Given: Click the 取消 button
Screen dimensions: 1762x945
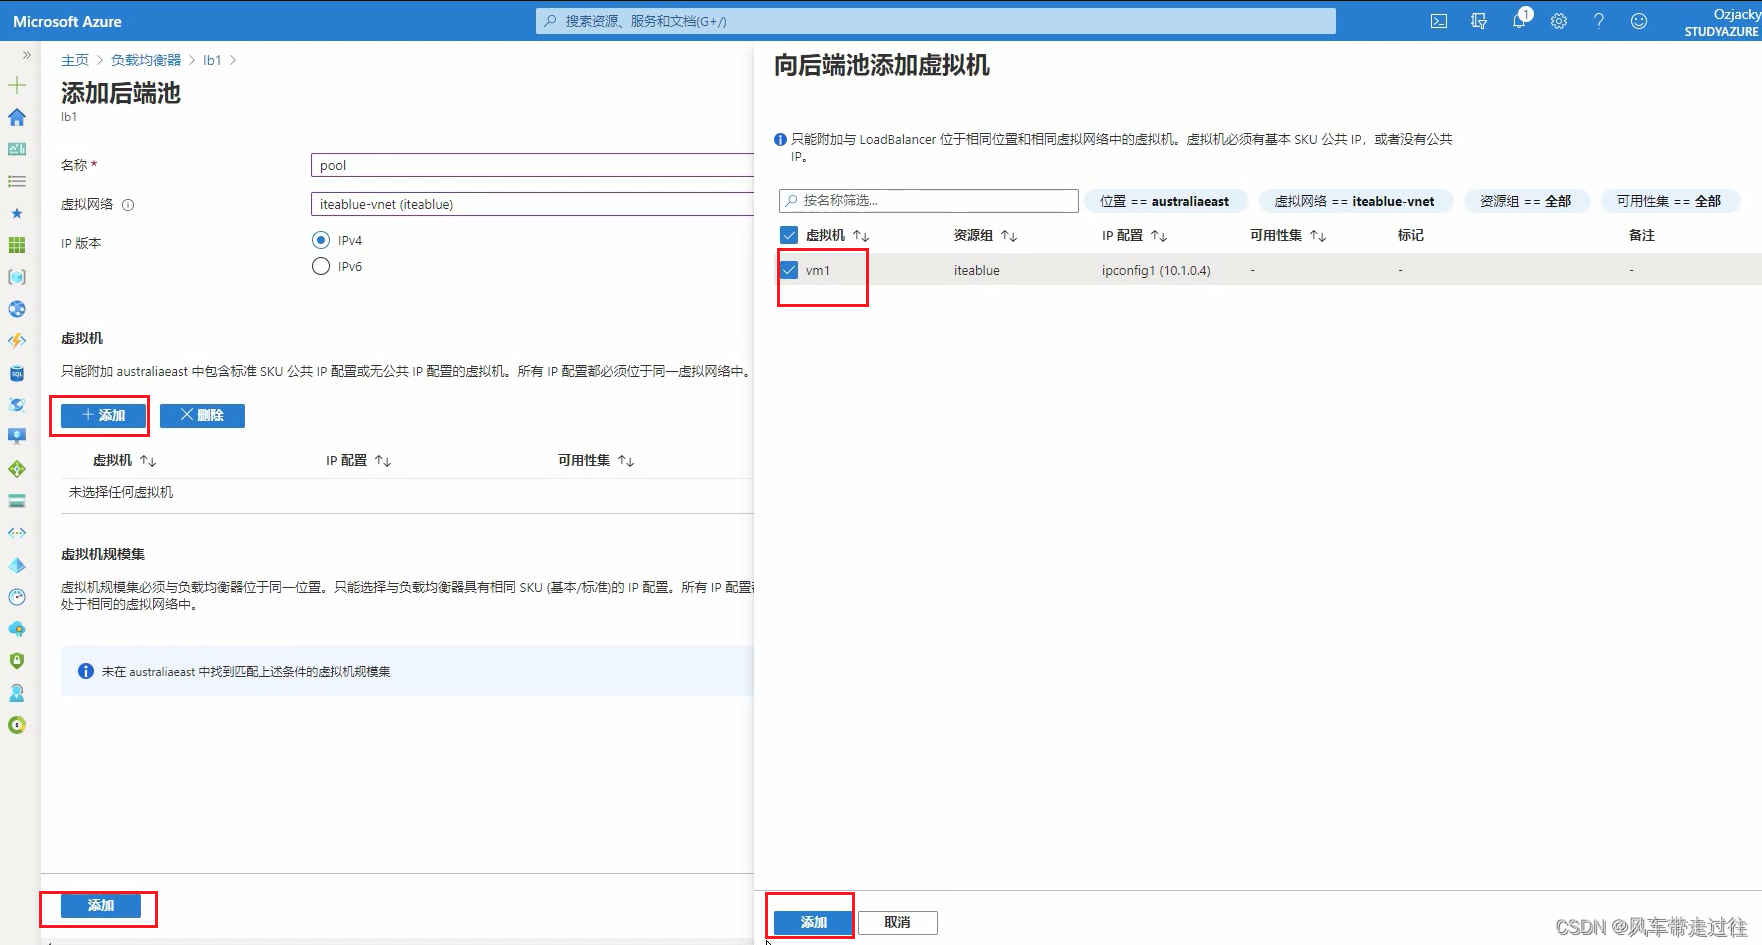Looking at the screenshot, I should [x=897, y=922].
